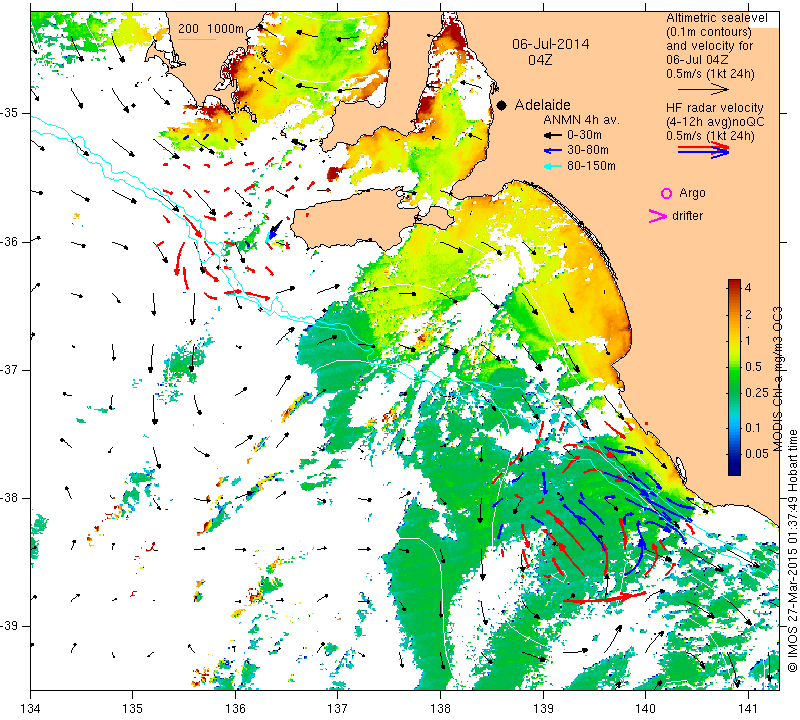Click the magenta Argo circle legend symbol

pyautogui.click(x=666, y=193)
